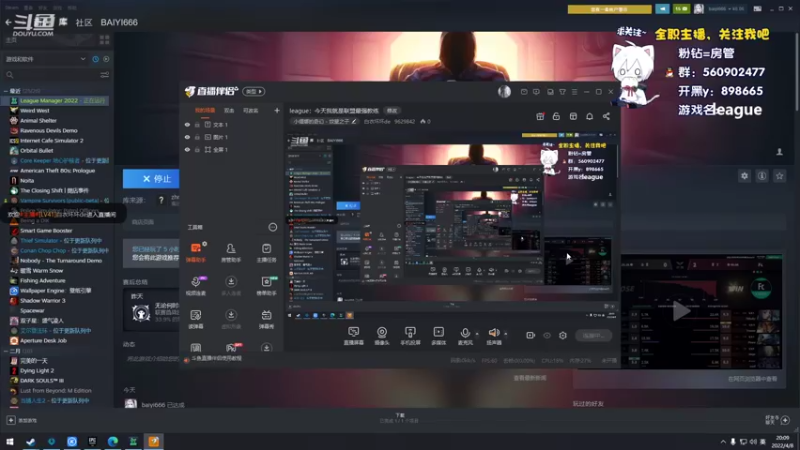800x450 pixels.
Task: Play the game trailer video thumbnail
Action: 681,311
